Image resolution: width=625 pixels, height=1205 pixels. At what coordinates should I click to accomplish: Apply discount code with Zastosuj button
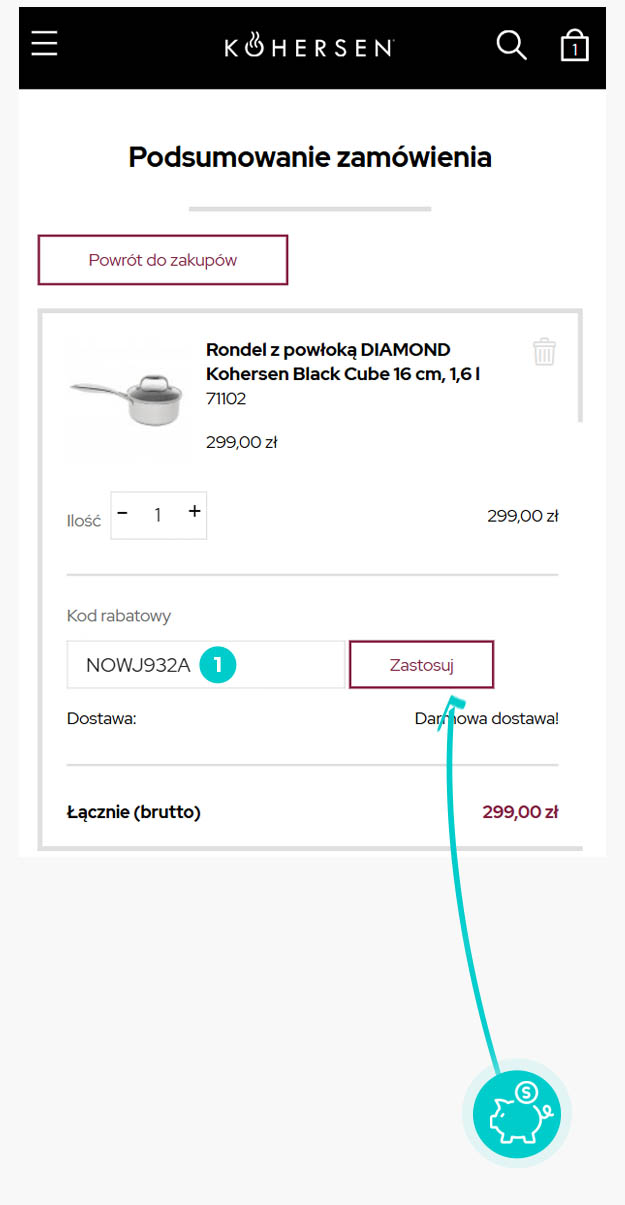421,665
